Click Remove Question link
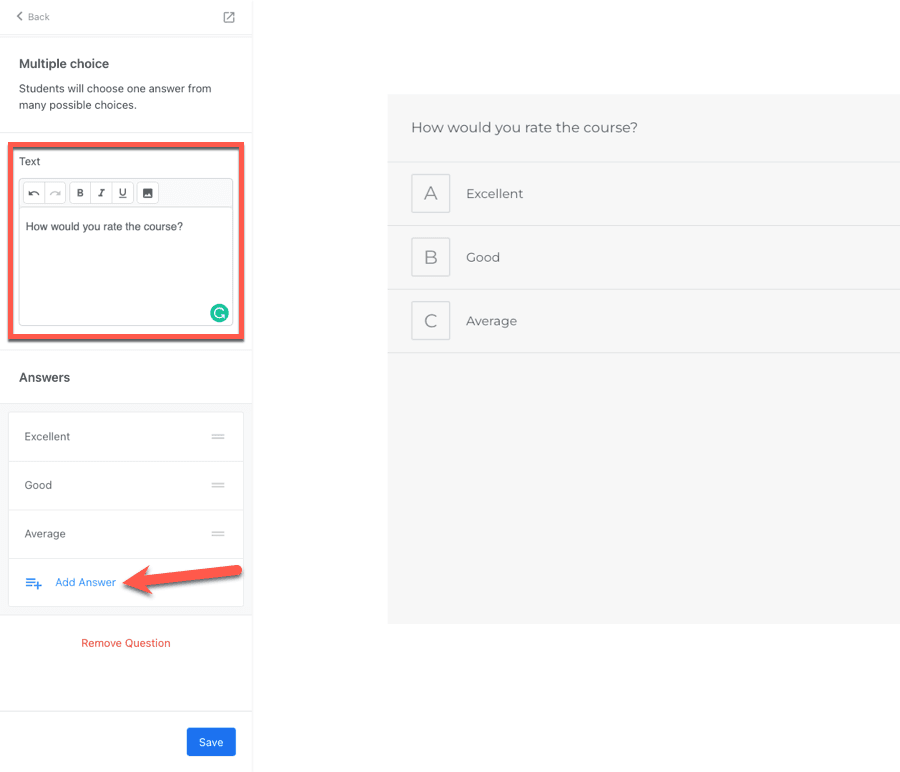This screenshot has width=900, height=772. 126,643
